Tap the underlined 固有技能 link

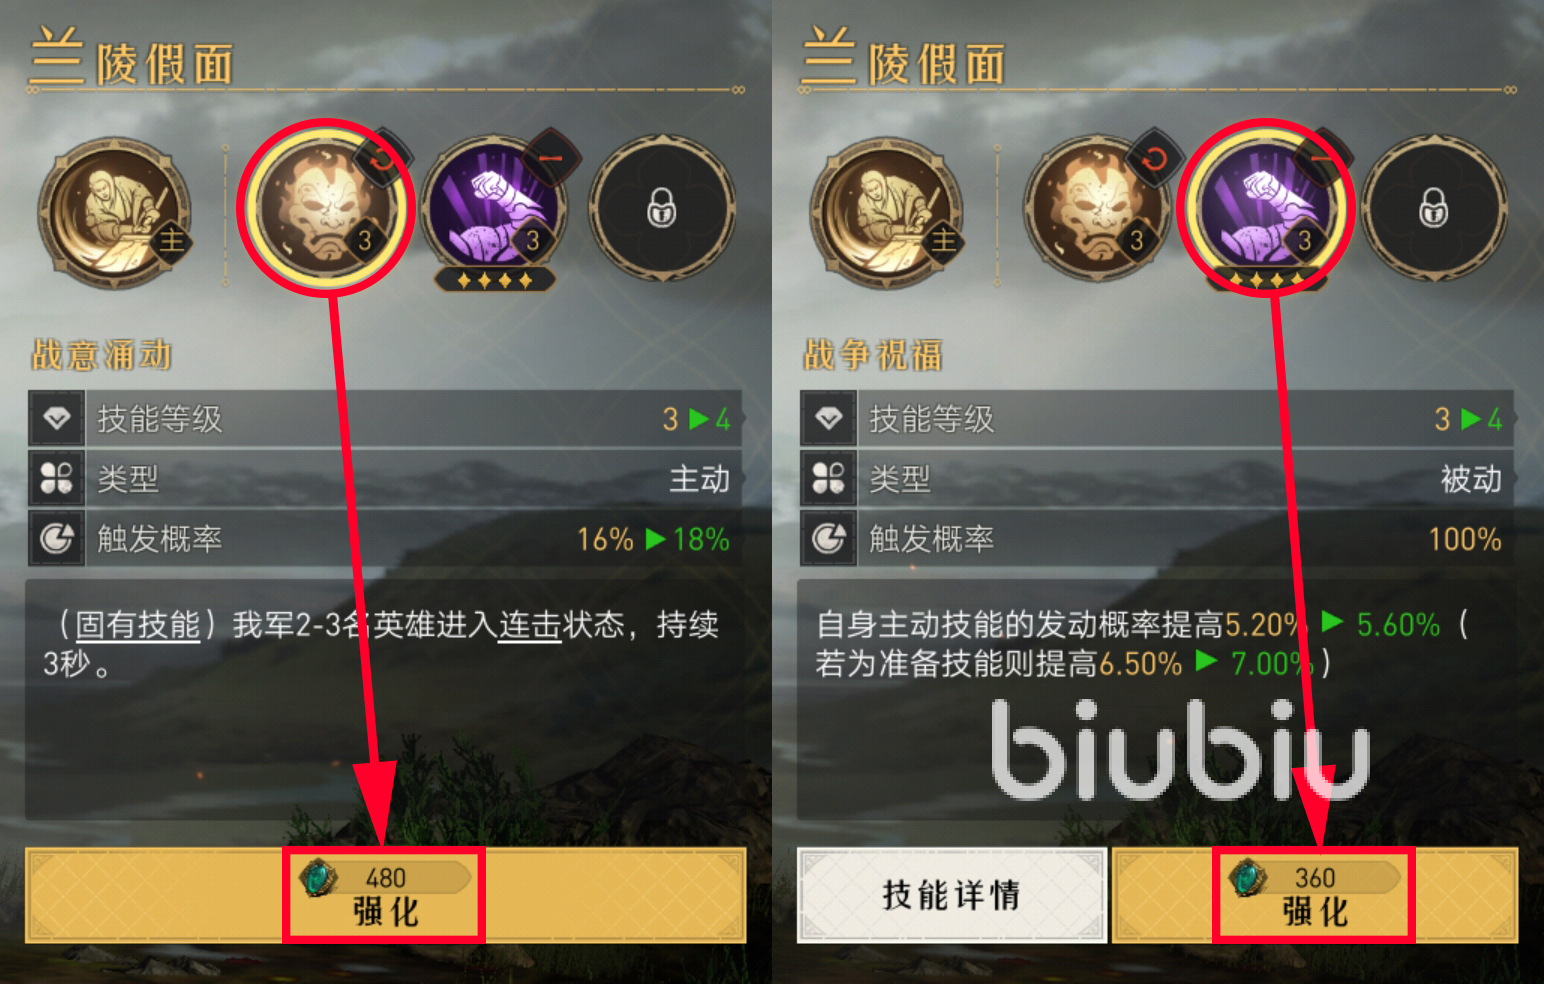(138, 626)
